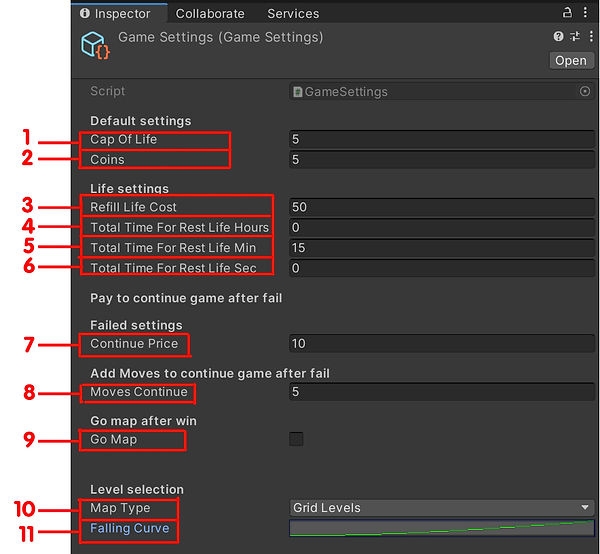Switch to the Collaborate tab
The height and width of the screenshot is (554, 600).
point(210,13)
